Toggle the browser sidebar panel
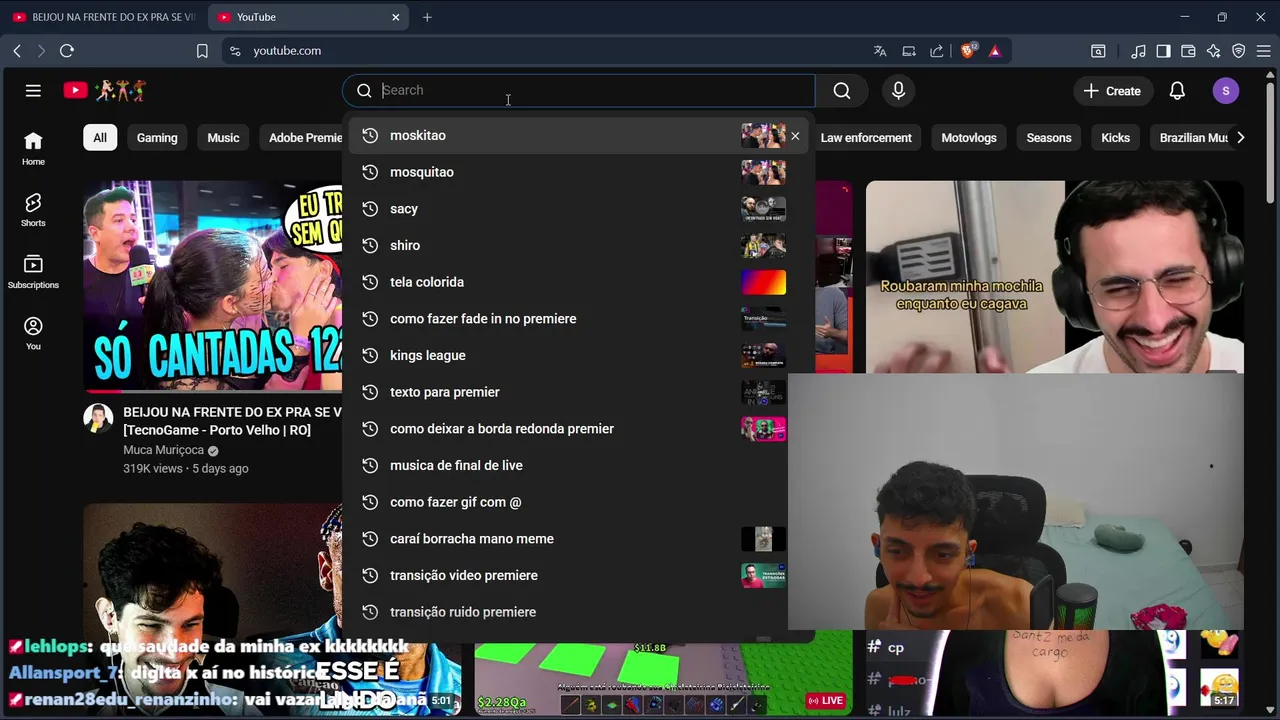Image resolution: width=1280 pixels, height=720 pixels. (x=1163, y=51)
